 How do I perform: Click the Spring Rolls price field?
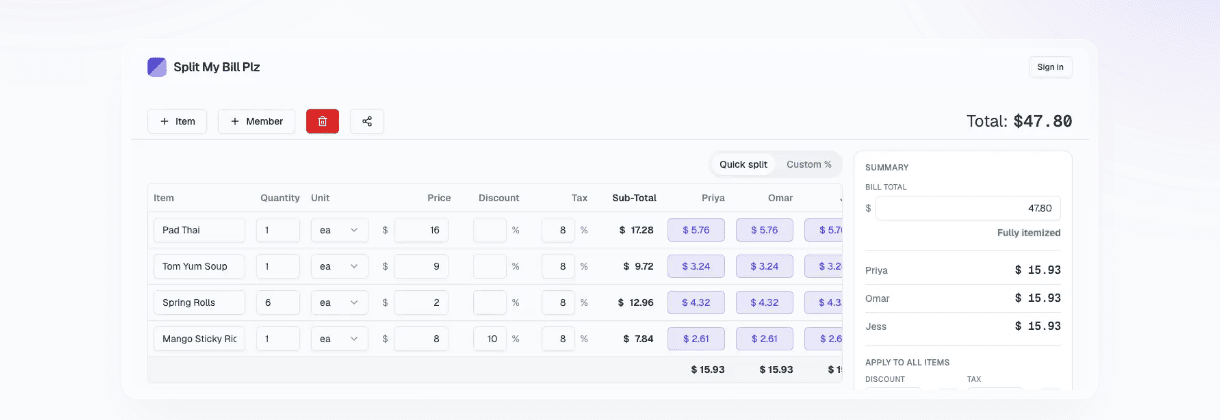tap(421, 302)
